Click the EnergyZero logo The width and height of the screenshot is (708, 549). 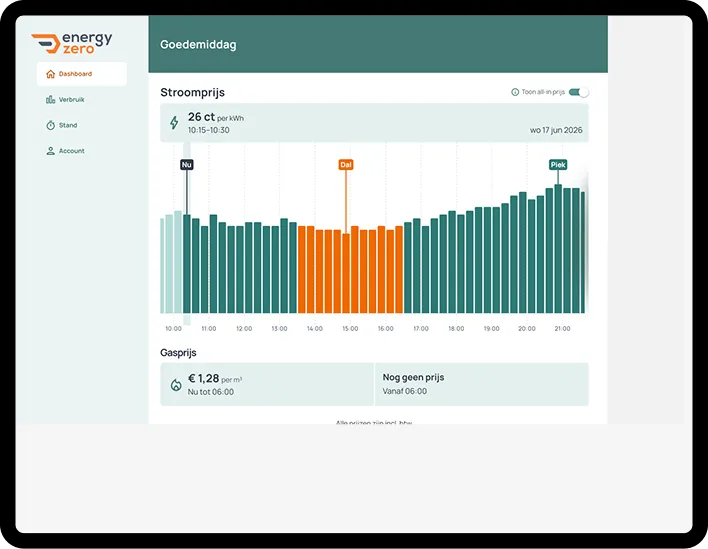(72, 43)
